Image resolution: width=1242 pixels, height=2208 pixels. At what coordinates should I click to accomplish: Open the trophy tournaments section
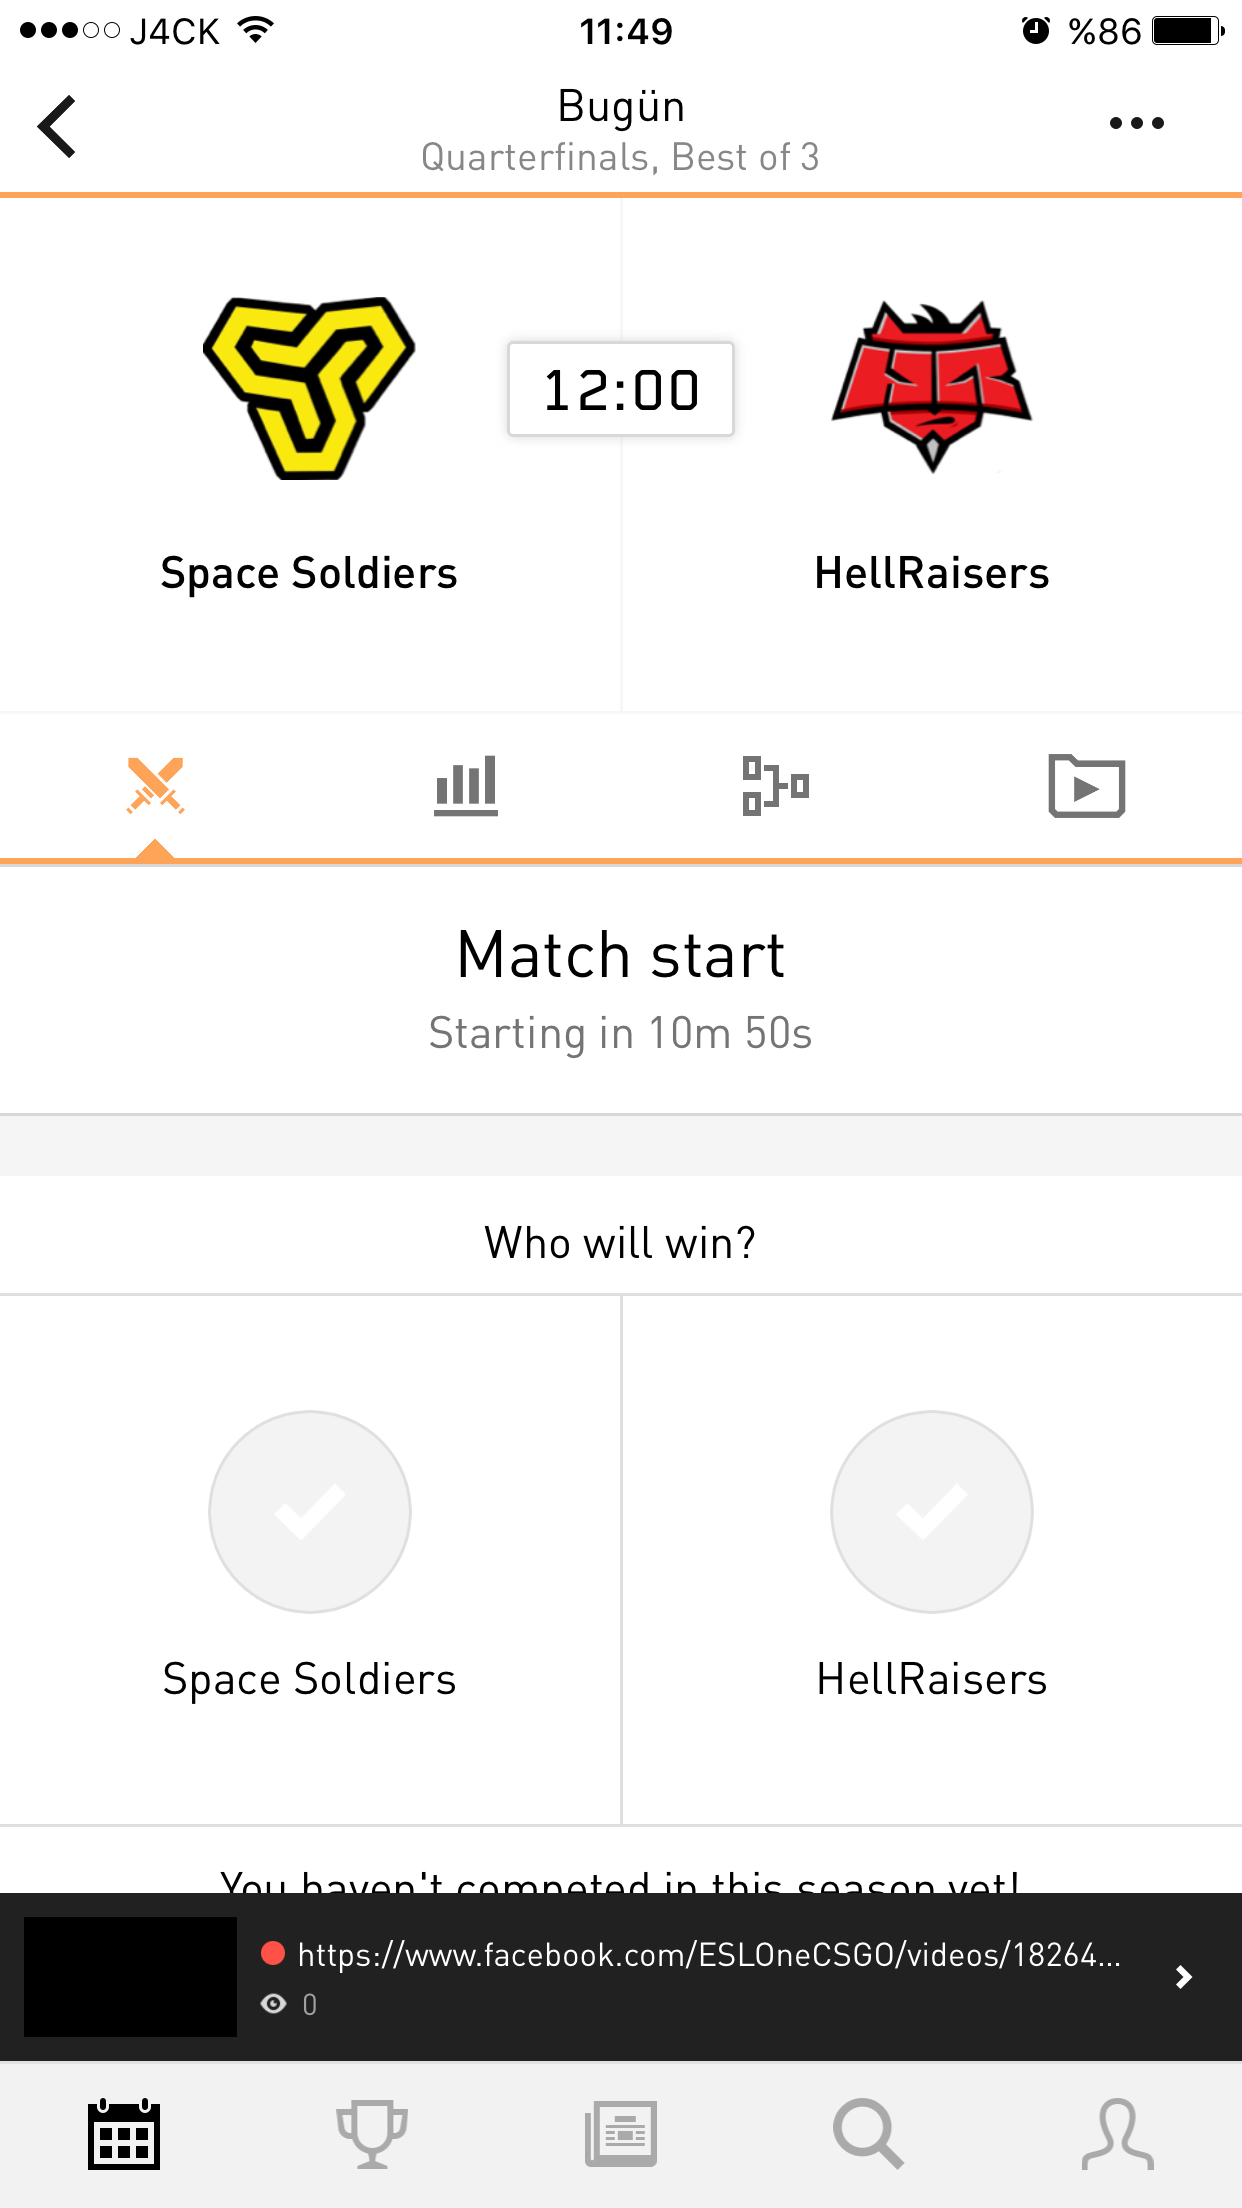click(372, 2134)
